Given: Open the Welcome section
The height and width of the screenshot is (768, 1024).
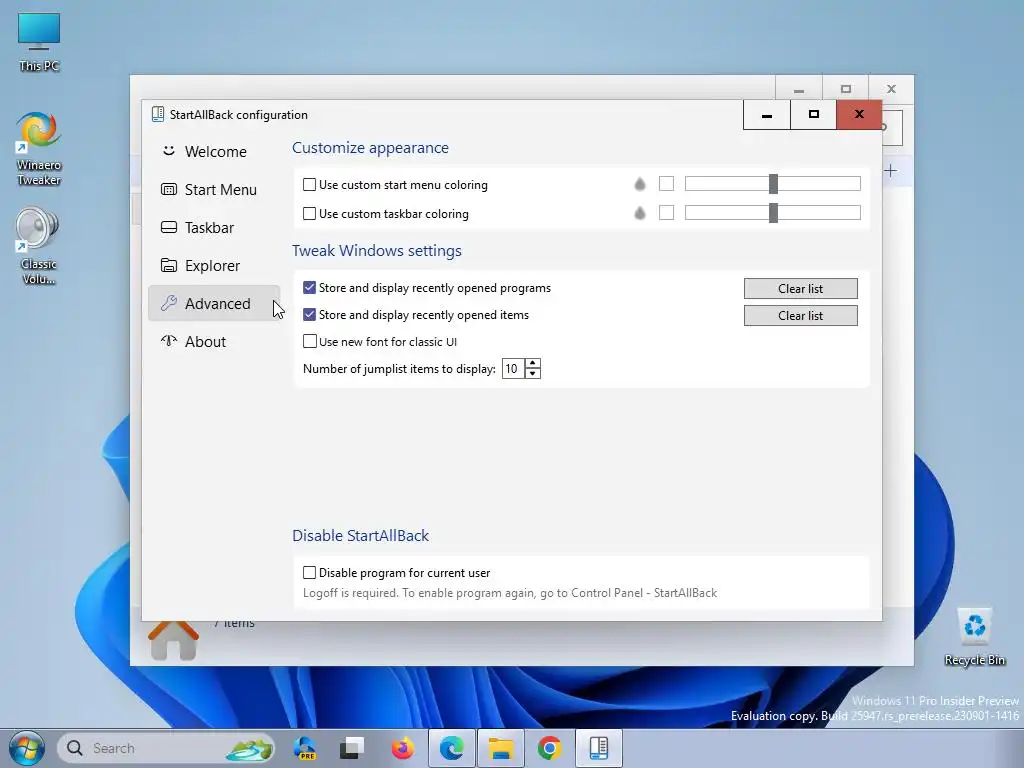Looking at the screenshot, I should [214, 152].
